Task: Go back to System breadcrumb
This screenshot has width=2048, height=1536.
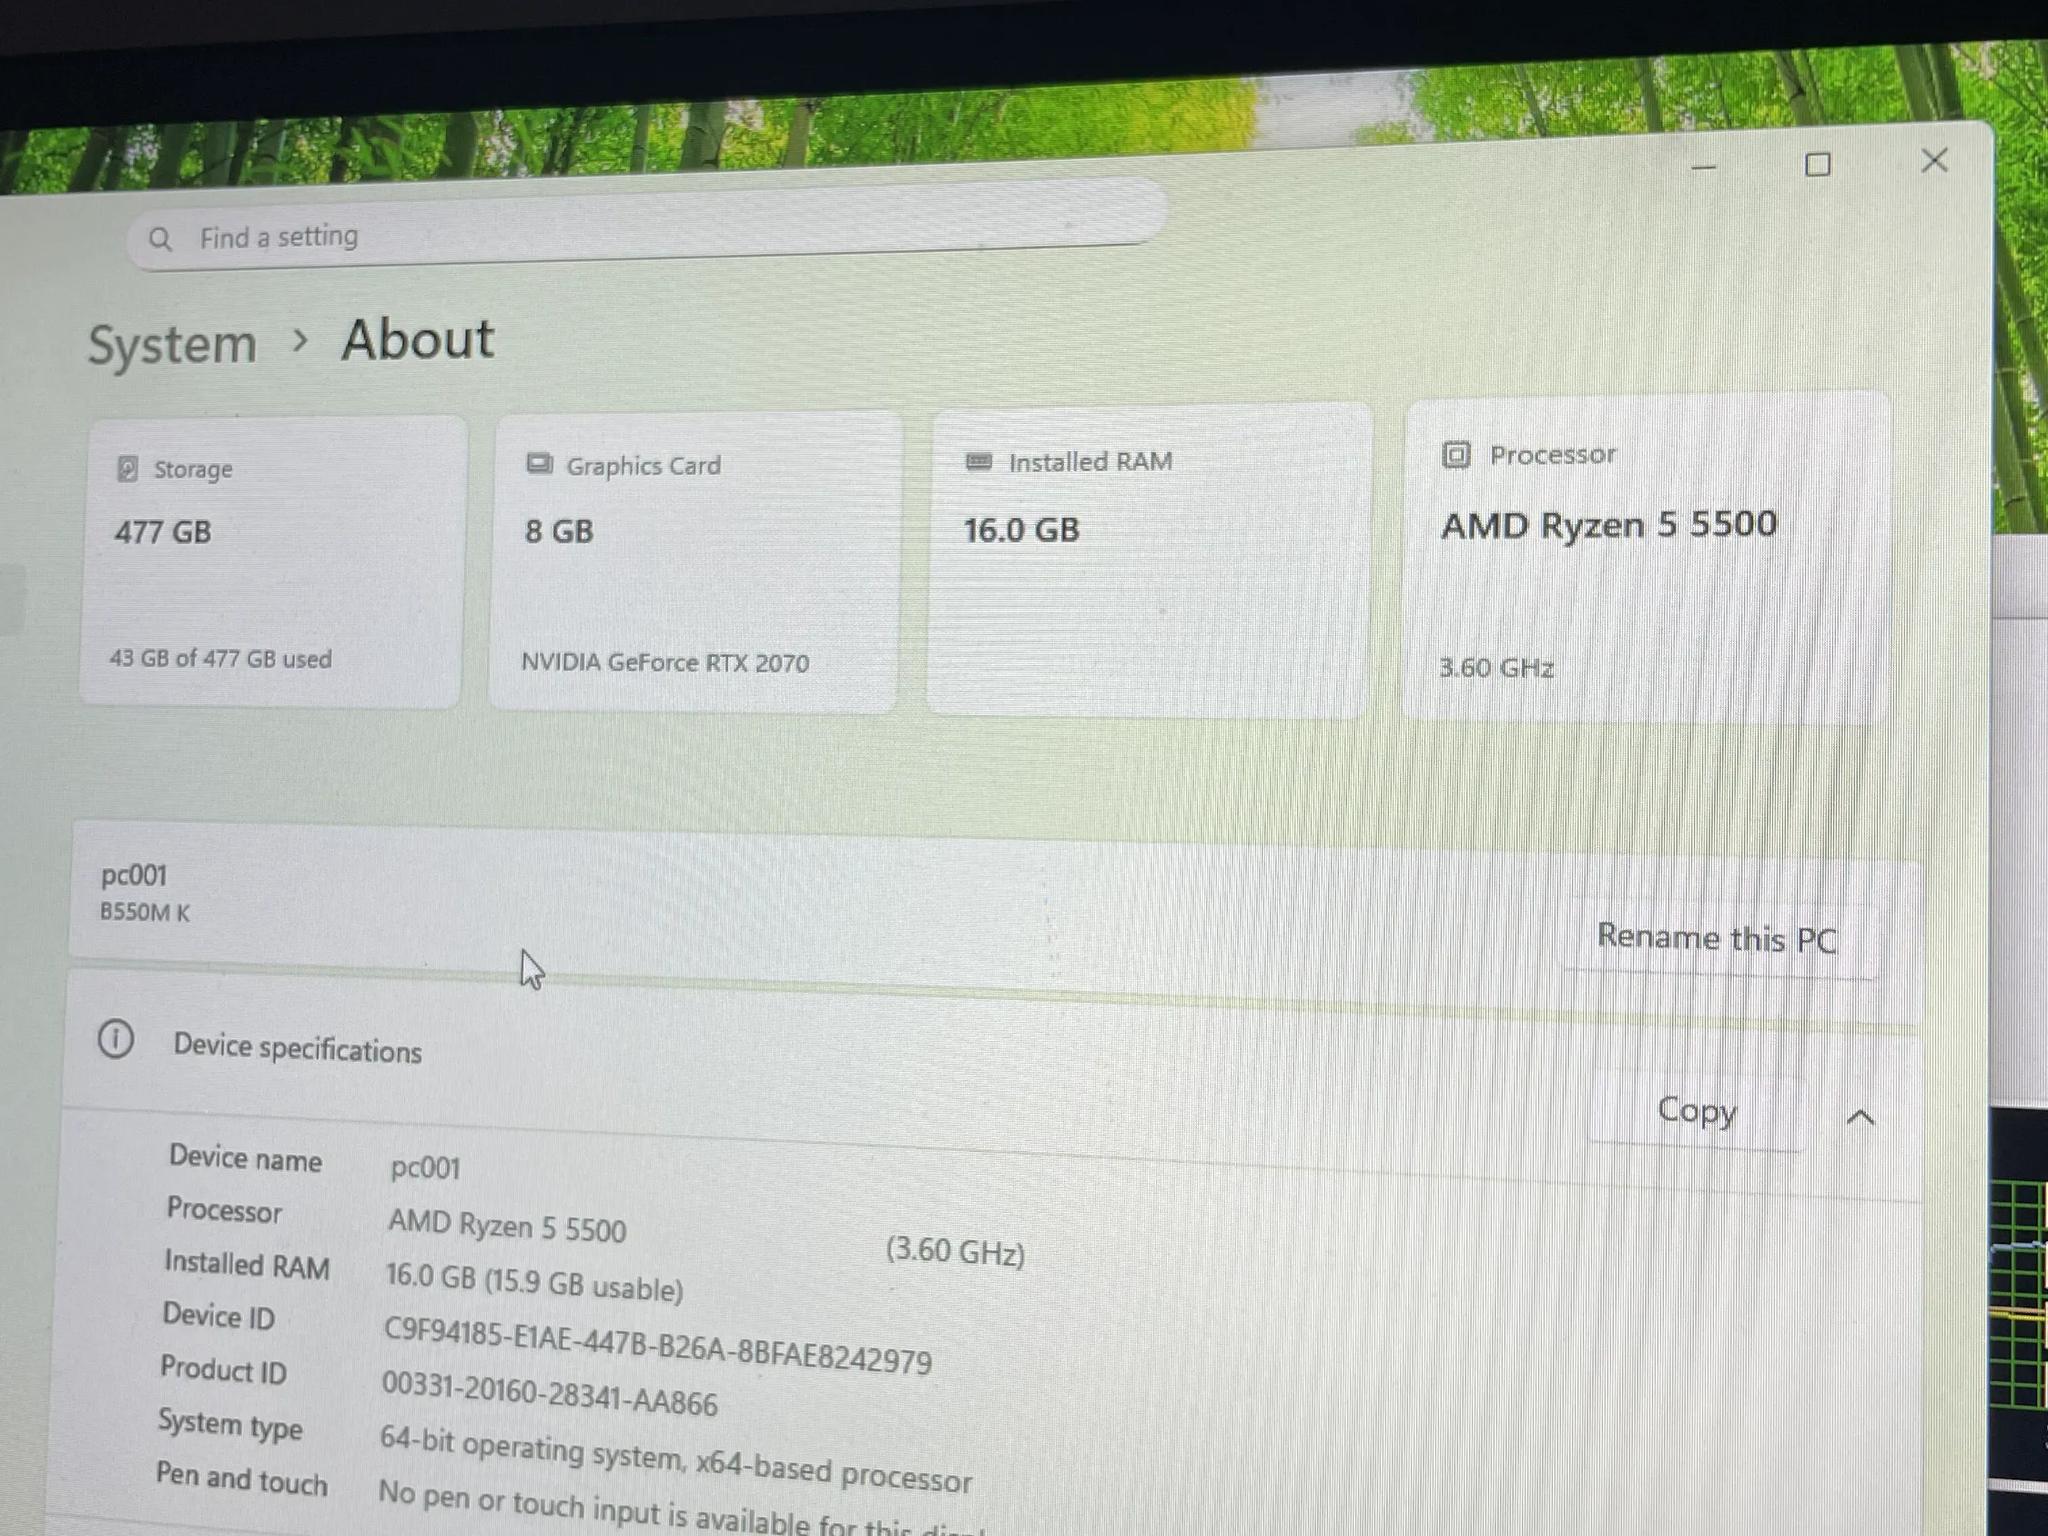Action: click(x=172, y=345)
